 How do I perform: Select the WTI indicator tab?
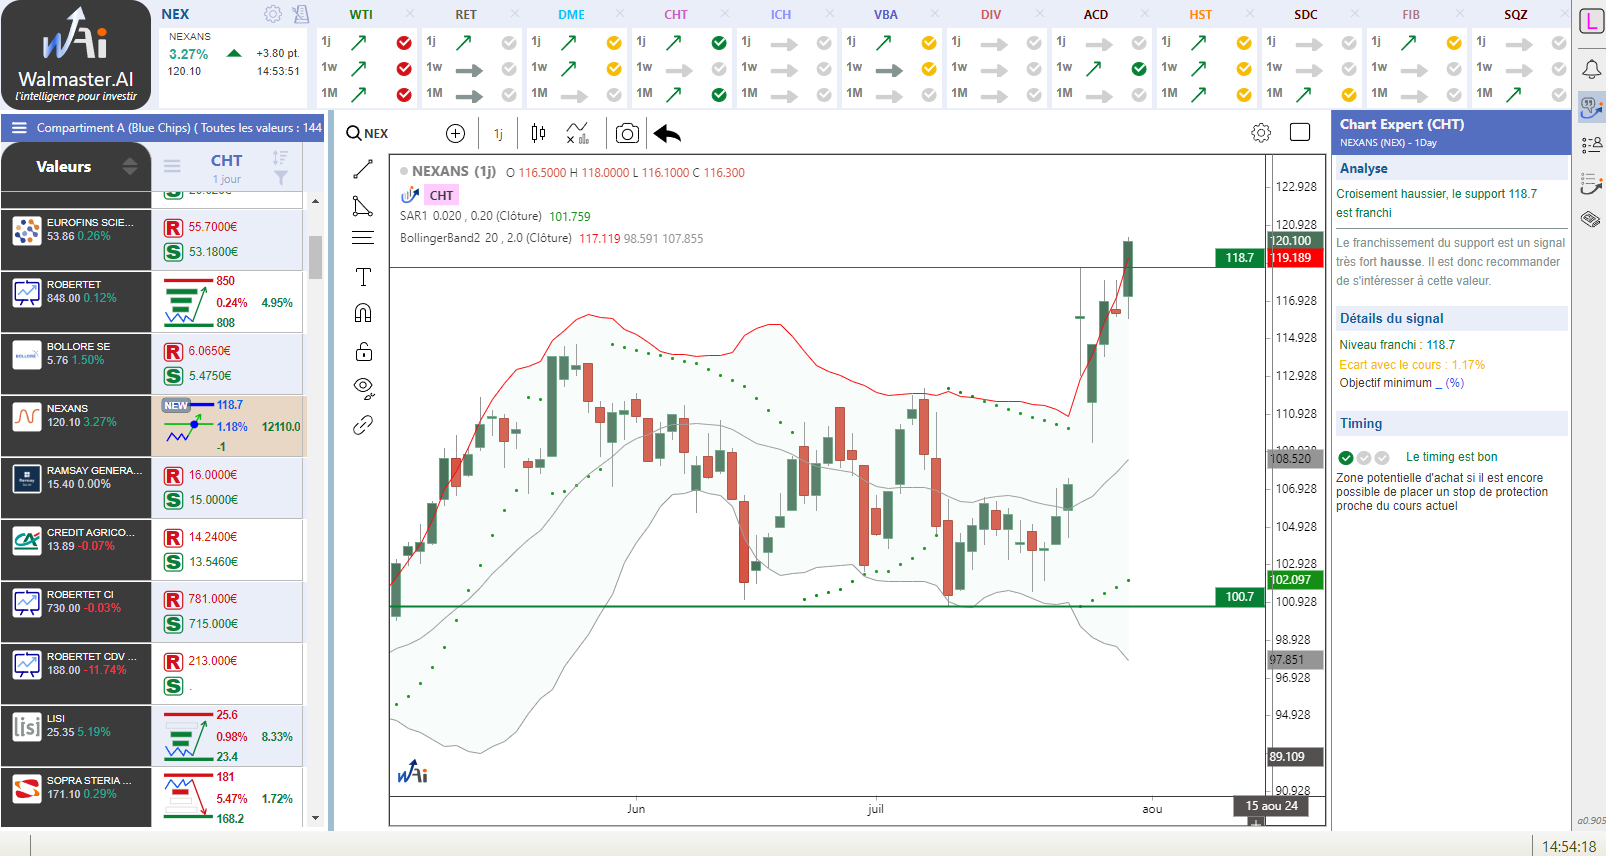(361, 15)
